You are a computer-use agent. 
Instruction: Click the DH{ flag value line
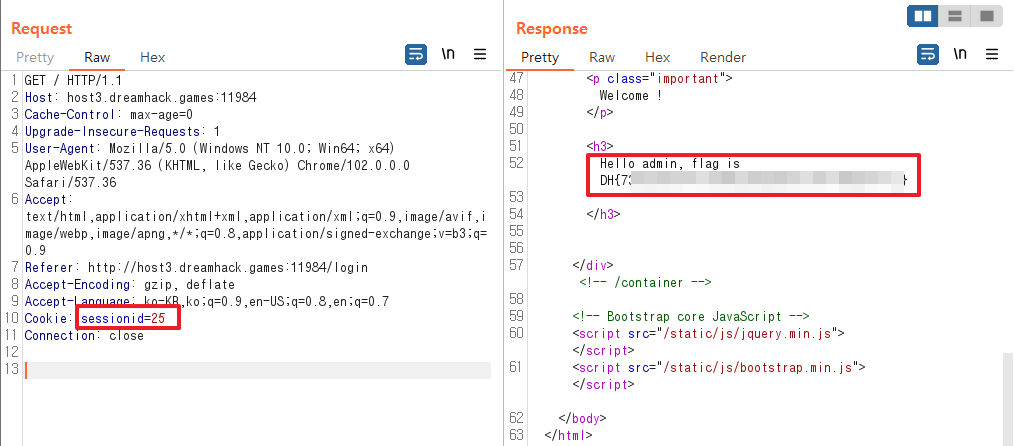(x=753, y=181)
